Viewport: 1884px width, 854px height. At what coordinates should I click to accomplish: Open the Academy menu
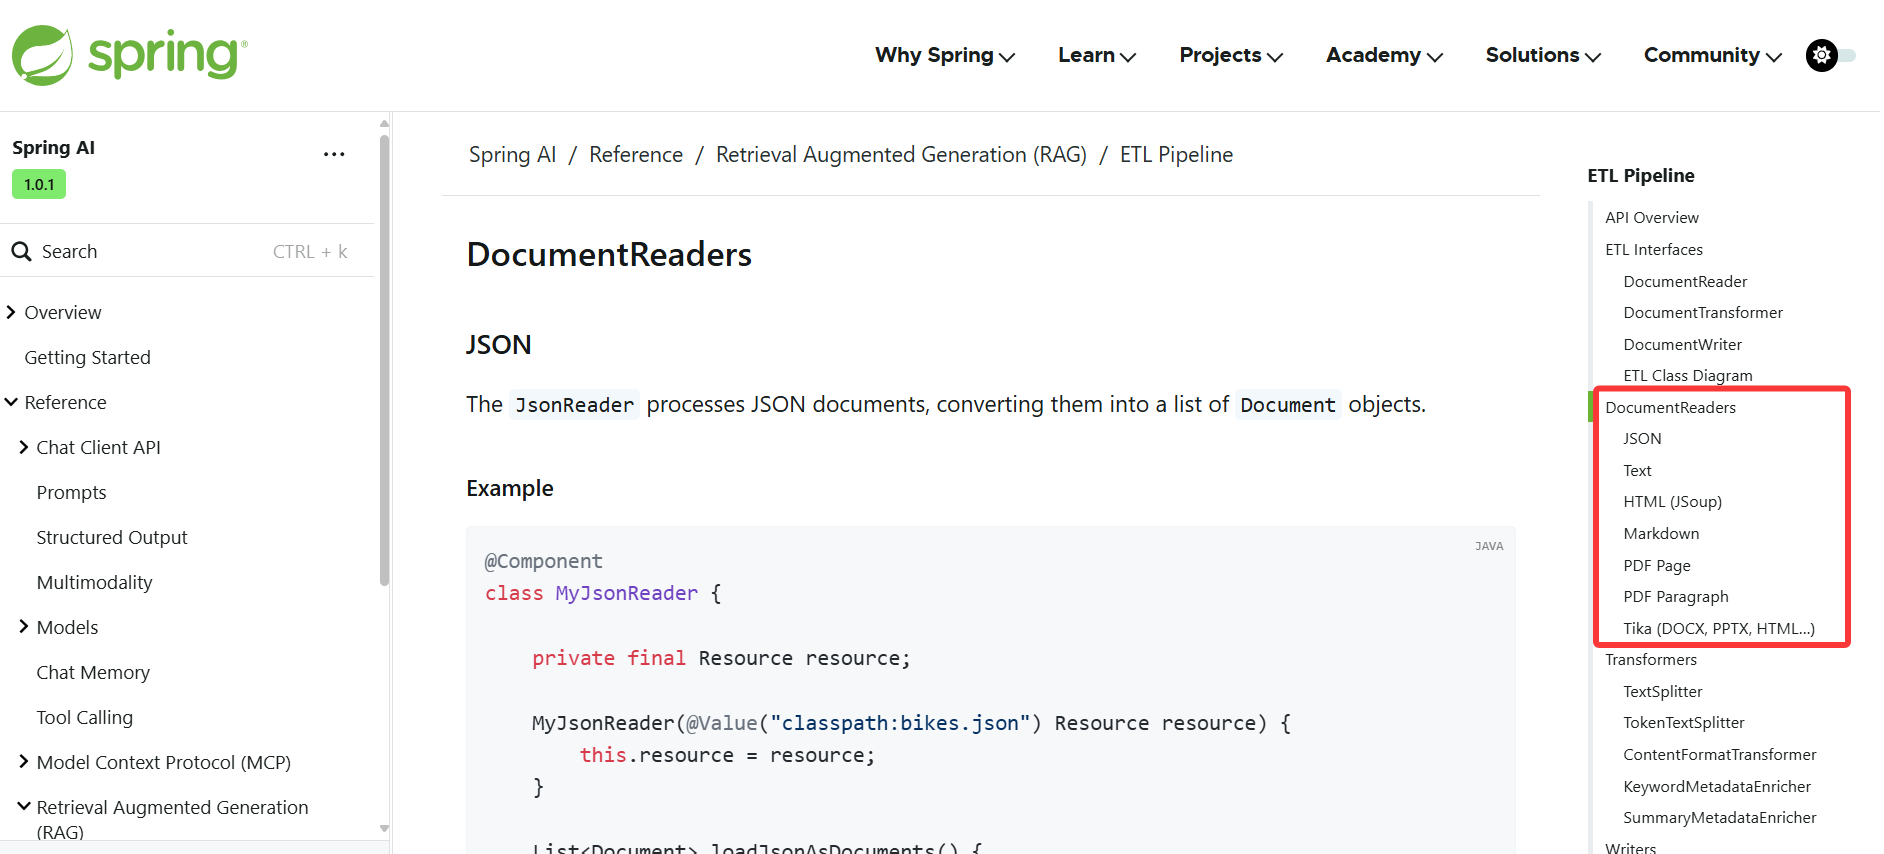click(x=1384, y=55)
